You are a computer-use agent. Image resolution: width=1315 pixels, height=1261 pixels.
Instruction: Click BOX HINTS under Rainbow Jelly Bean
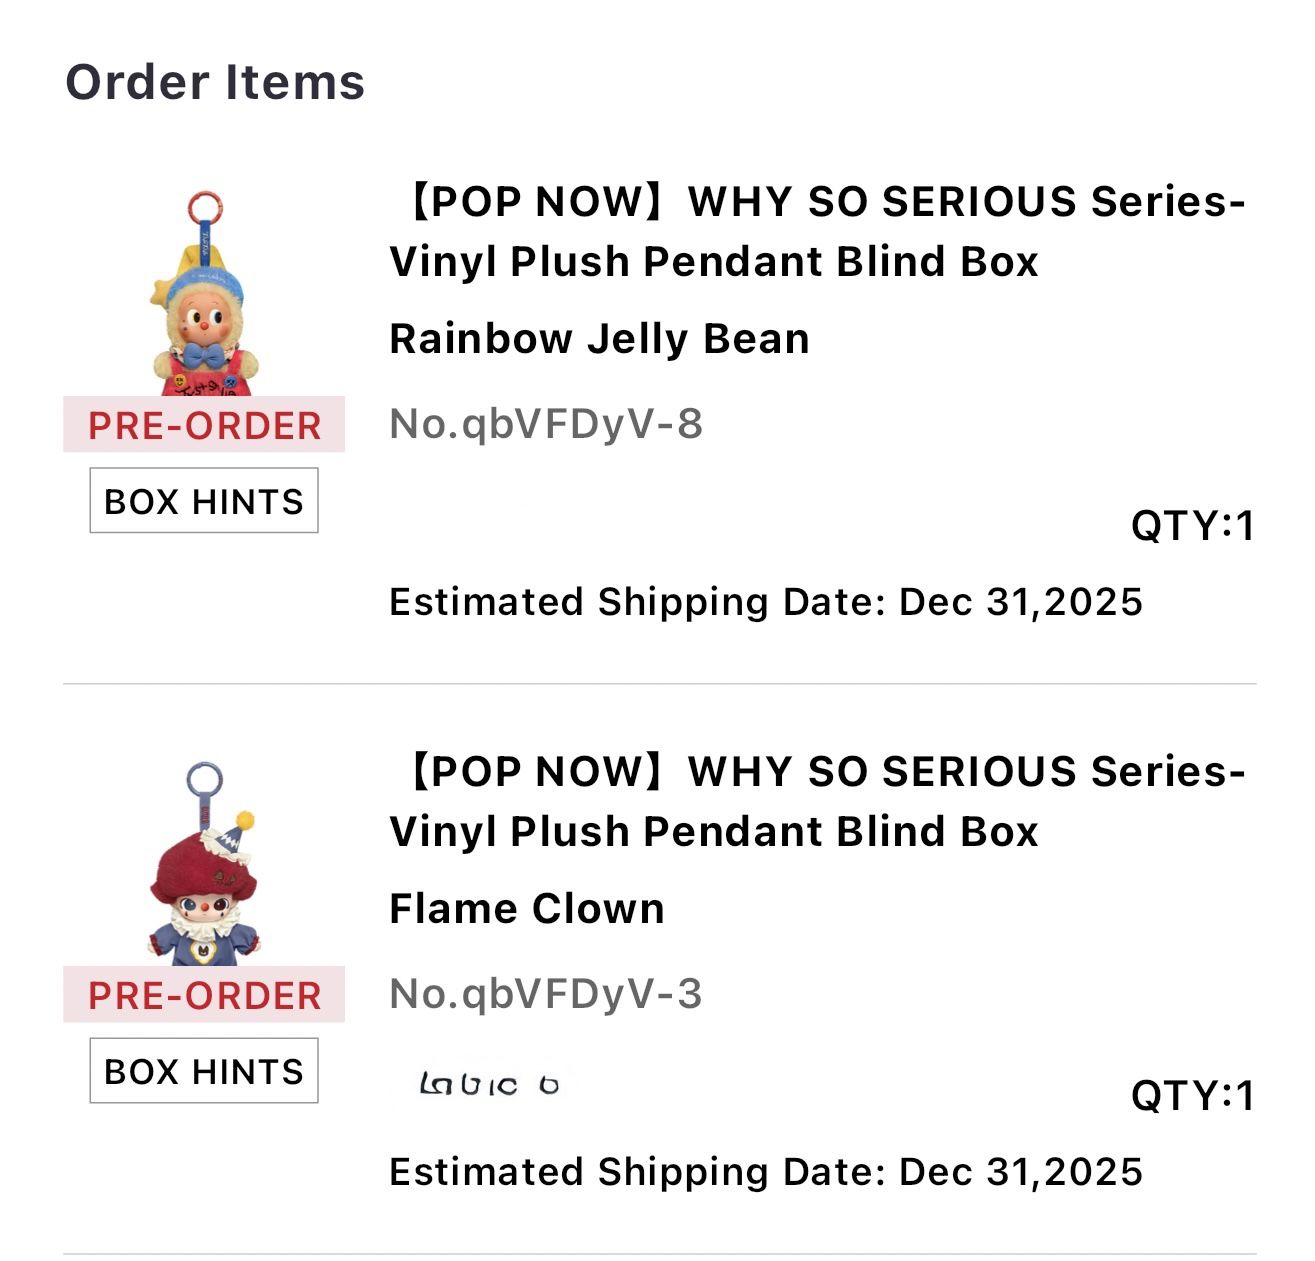(204, 501)
